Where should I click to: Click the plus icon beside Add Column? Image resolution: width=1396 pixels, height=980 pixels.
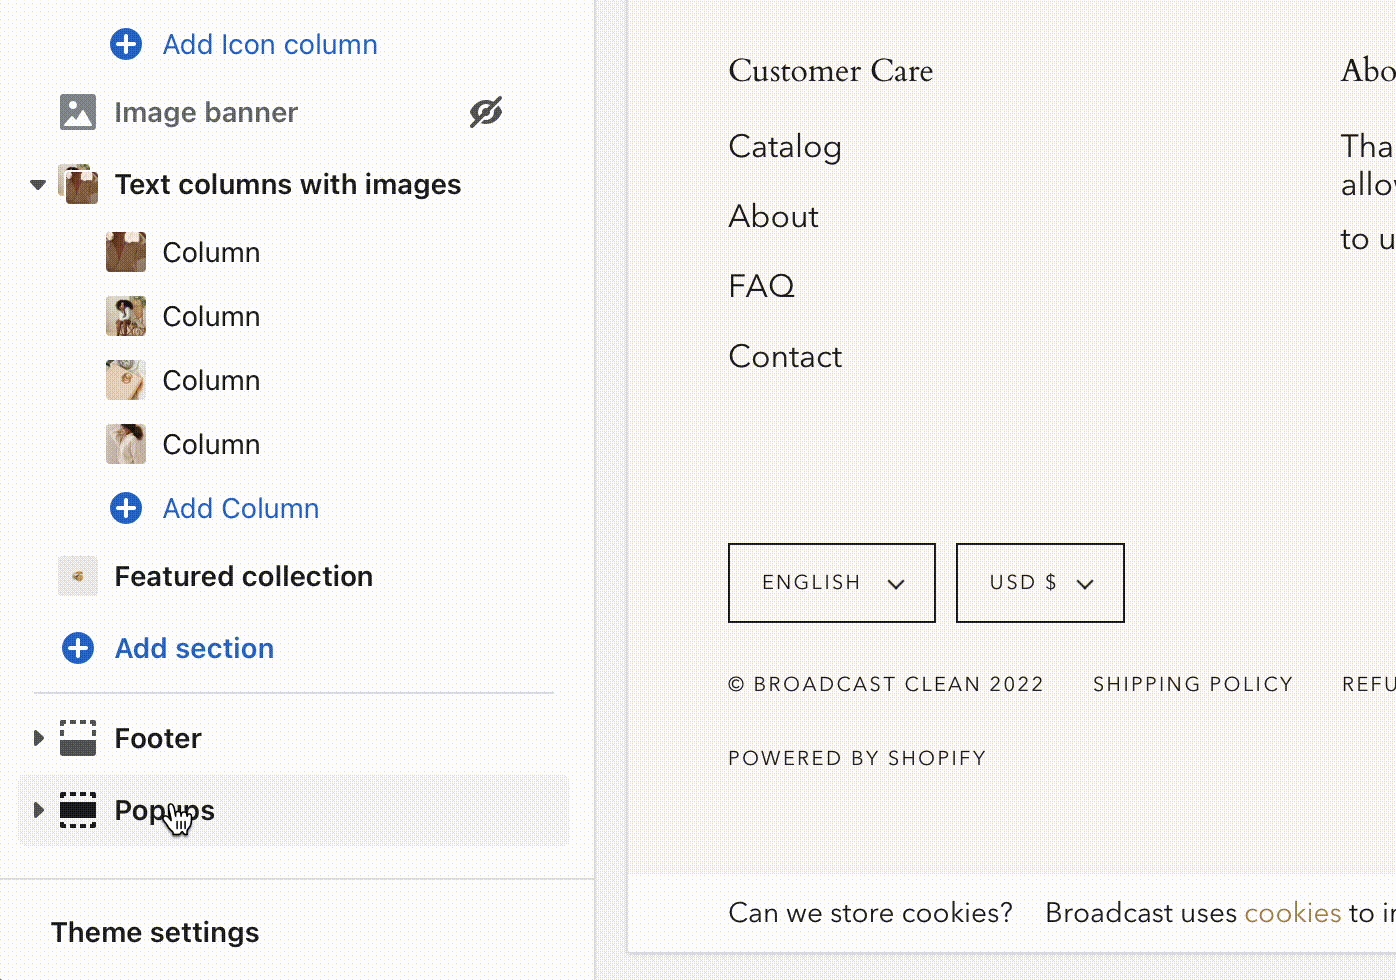[x=126, y=509]
